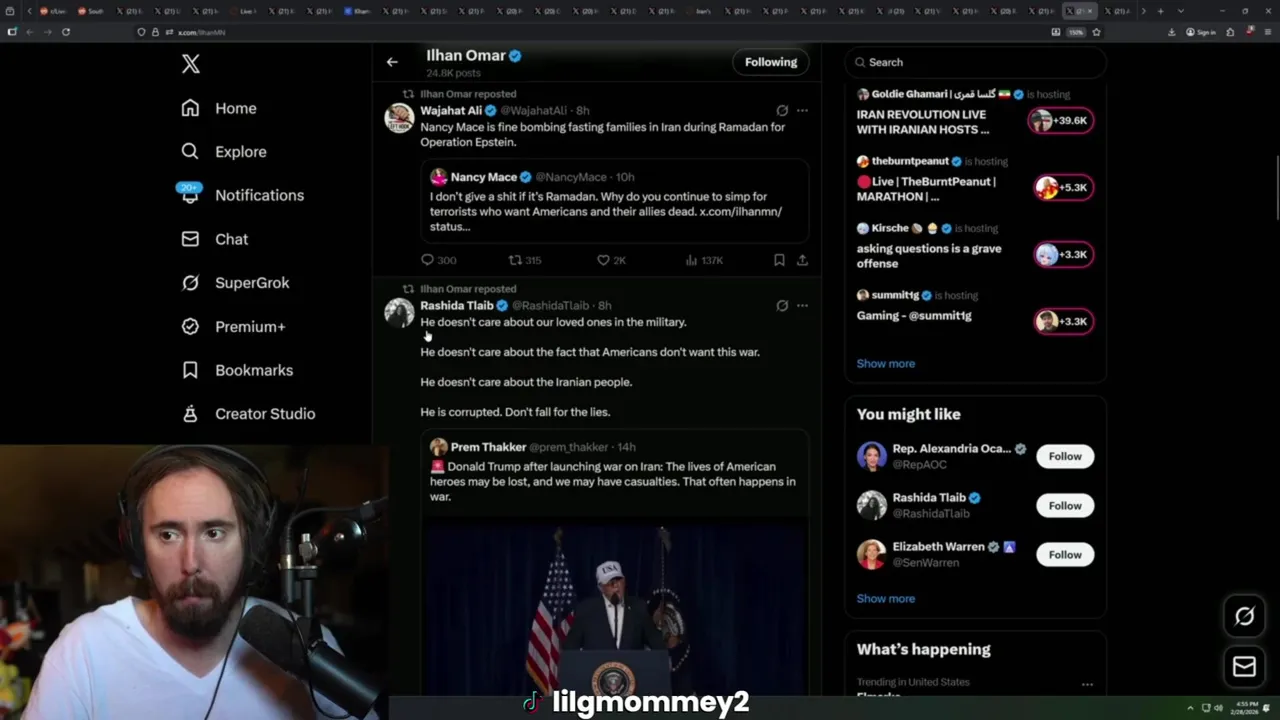Open the floating Grok button
This screenshot has width=1280, height=720.
tap(1244, 616)
